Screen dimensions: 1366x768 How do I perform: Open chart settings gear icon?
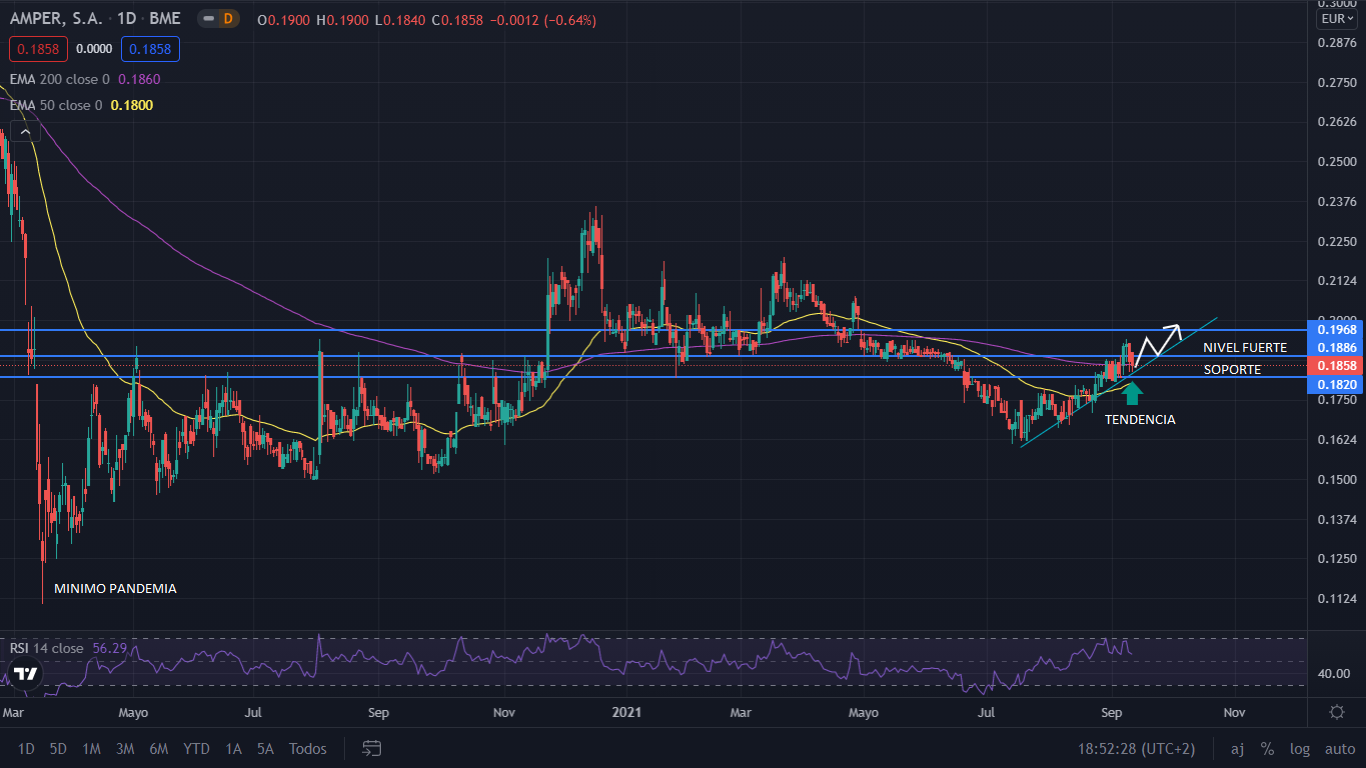[x=1337, y=712]
